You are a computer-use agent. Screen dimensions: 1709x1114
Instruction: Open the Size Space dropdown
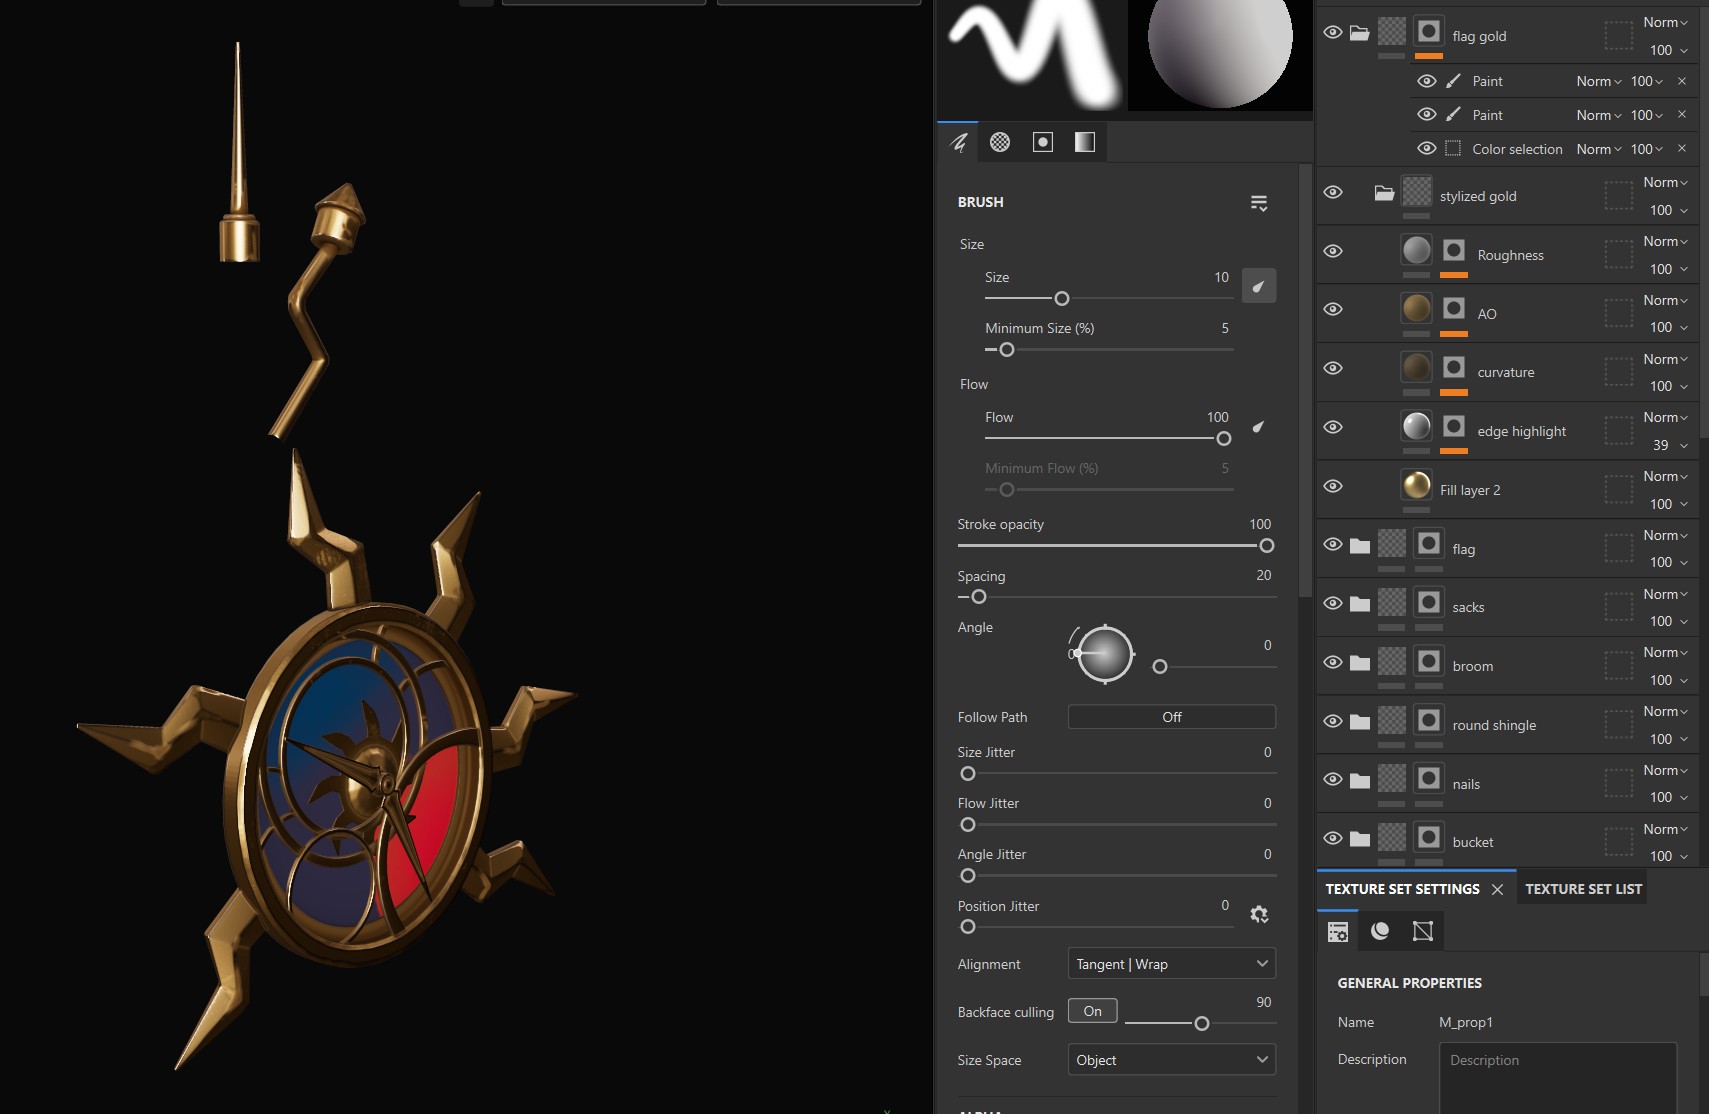click(1172, 1060)
